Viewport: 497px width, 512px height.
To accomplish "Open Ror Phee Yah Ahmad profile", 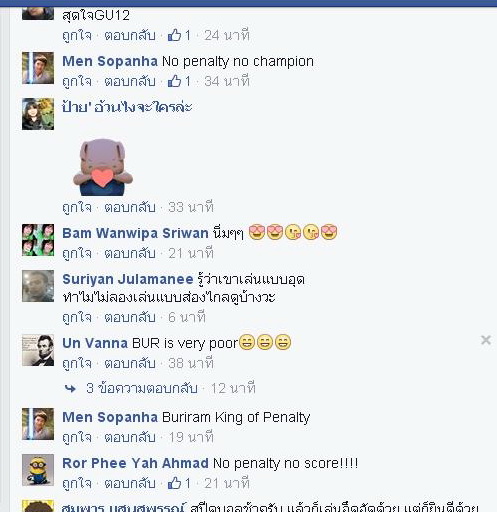I will pos(135,463).
